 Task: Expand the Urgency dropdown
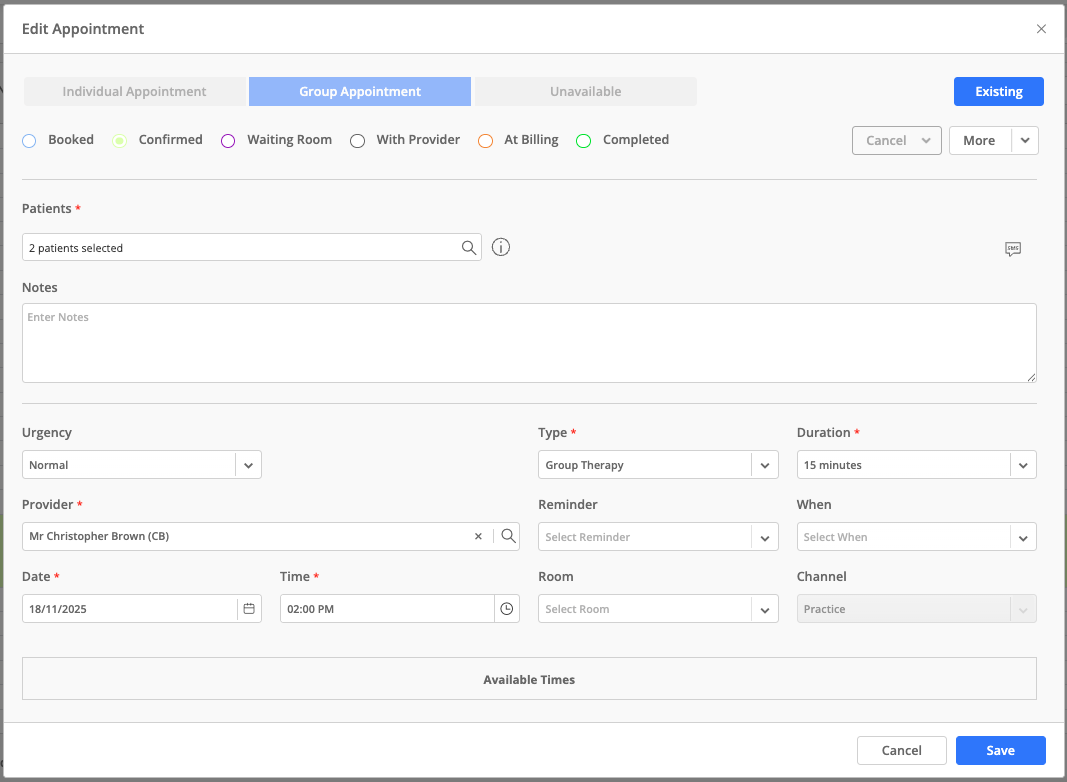[x=249, y=465]
